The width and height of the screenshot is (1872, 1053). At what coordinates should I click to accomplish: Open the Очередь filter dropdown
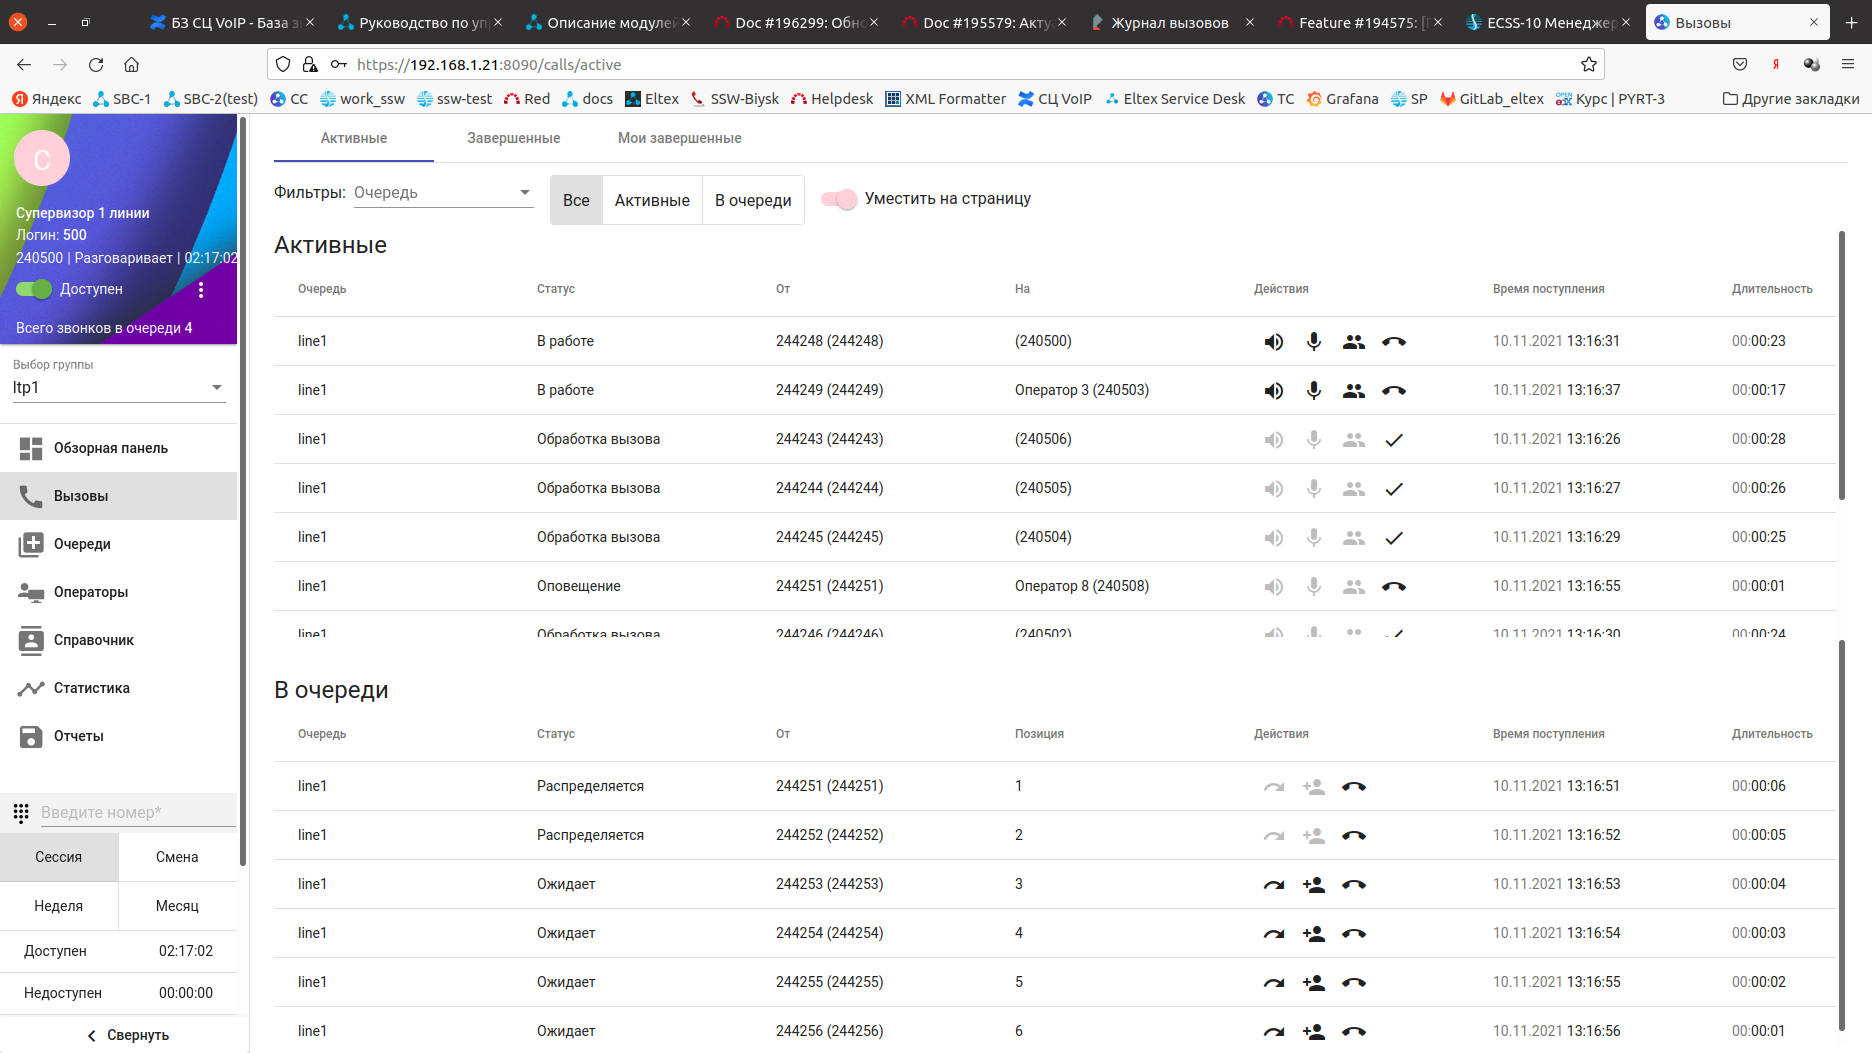point(442,193)
